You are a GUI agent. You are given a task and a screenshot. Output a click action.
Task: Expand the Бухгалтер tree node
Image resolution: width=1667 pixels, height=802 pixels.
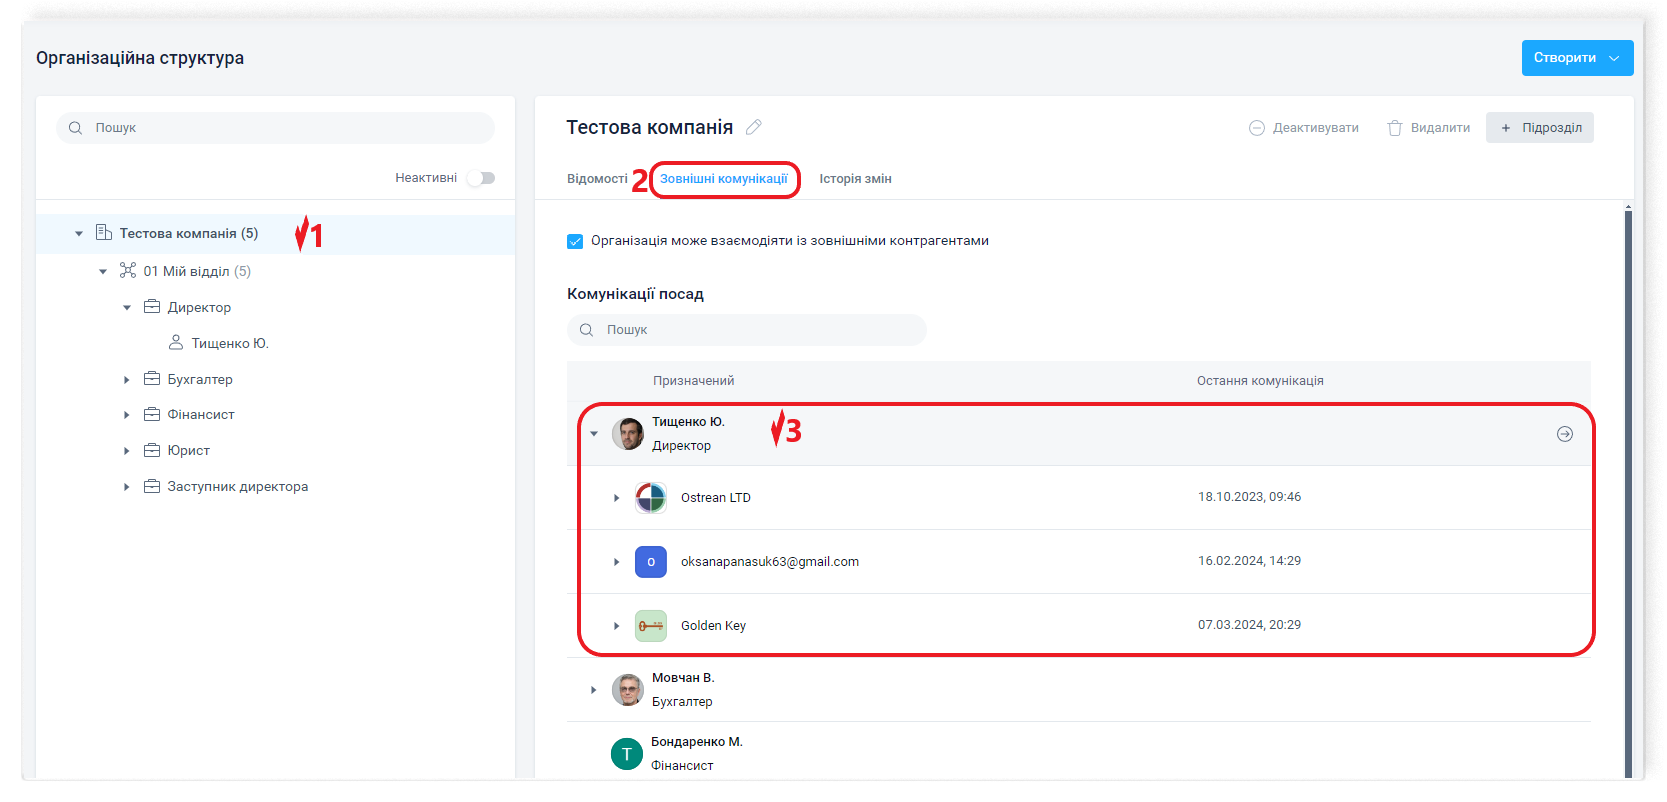127,380
